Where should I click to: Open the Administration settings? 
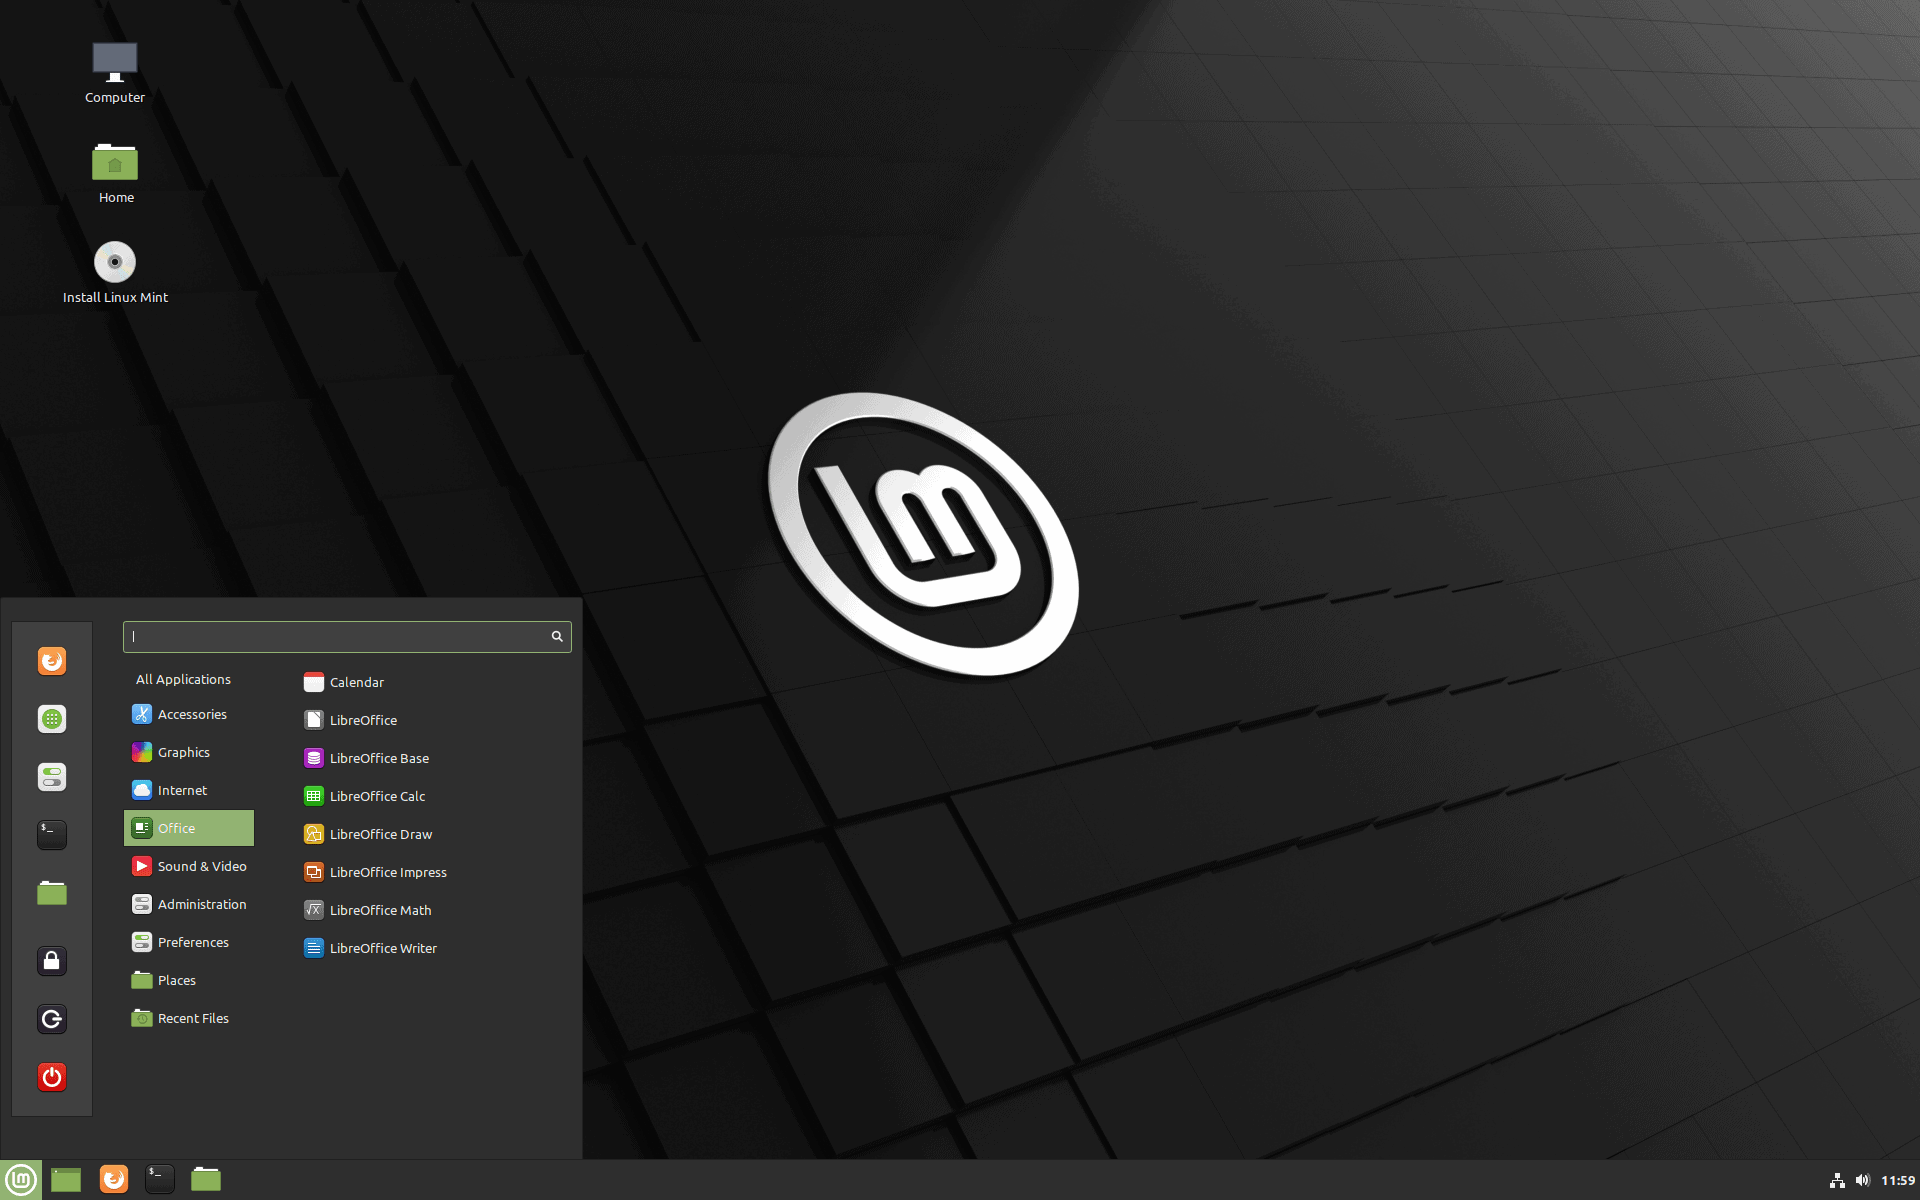(x=191, y=903)
